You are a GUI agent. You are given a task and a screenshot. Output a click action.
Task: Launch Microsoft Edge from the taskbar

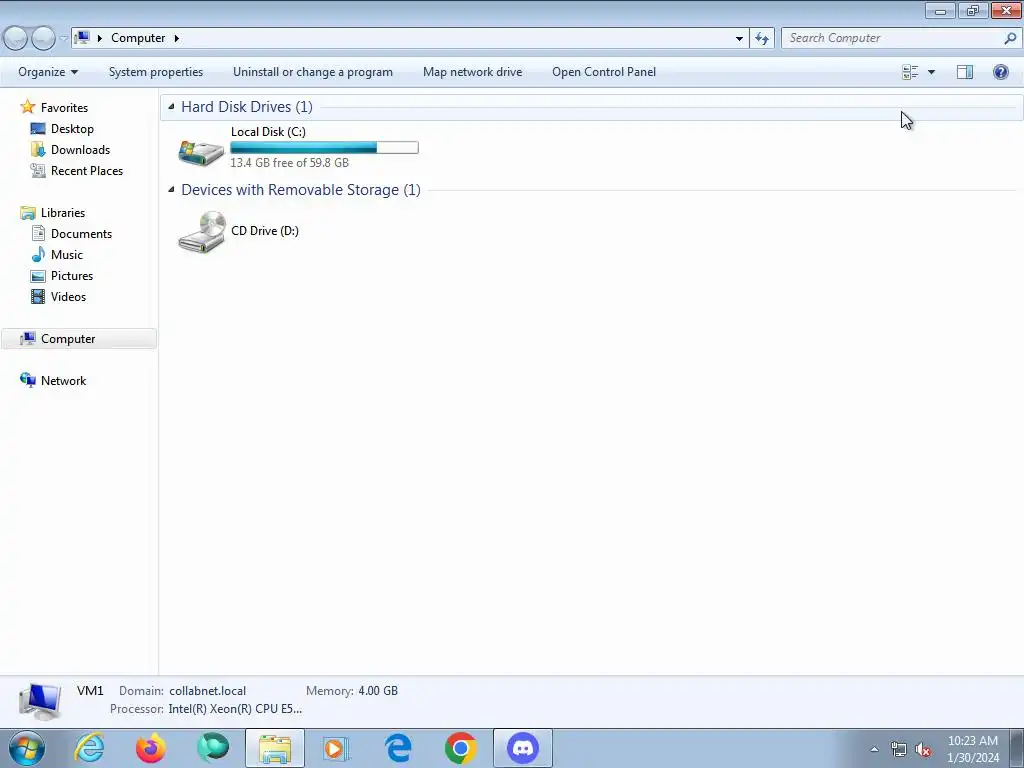click(x=398, y=748)
